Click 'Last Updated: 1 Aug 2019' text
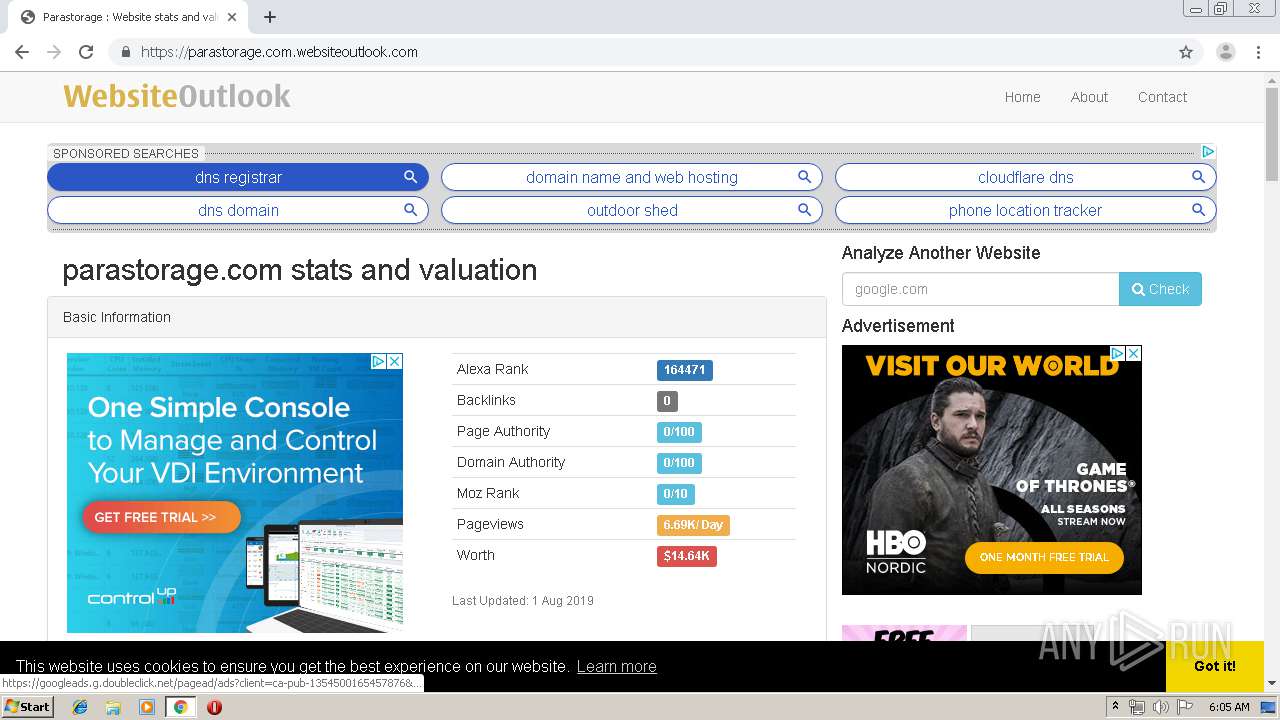This screenshot has height=720, width=1280. coord(523,601)
